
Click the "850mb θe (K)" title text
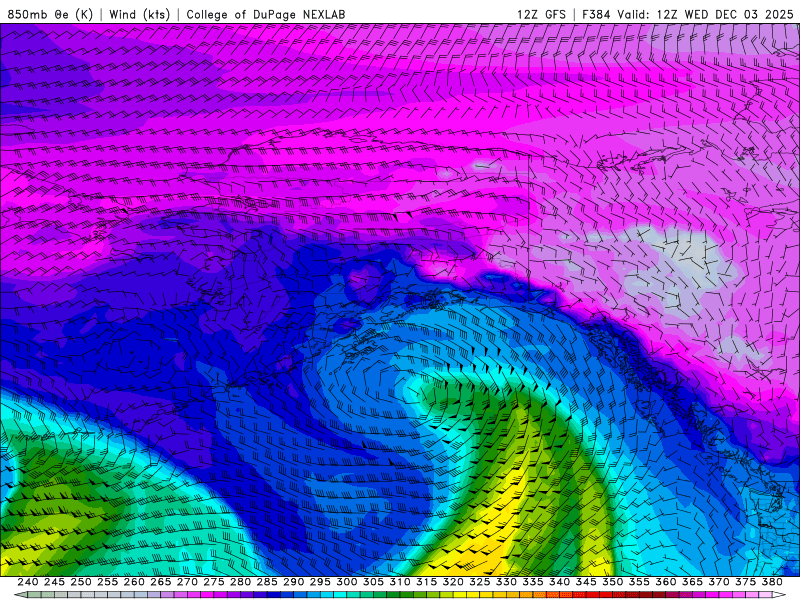(50, 14)
